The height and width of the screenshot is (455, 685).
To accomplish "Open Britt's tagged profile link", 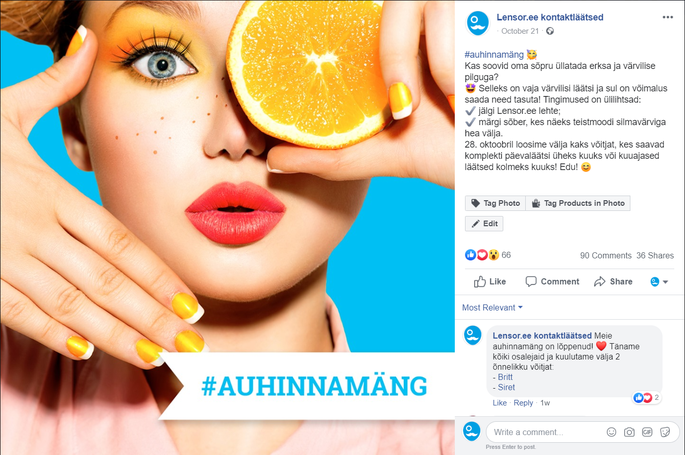I will [x=505, y=377].
